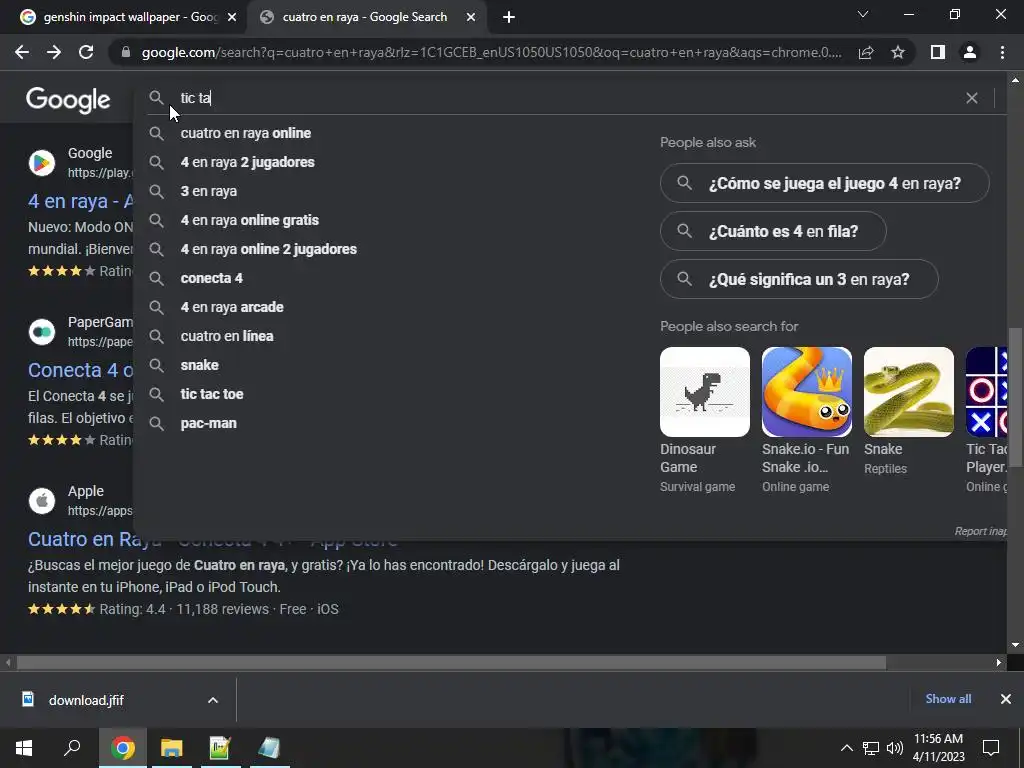Image resolution: width=1024 pixels, height=768 pixels.
Task: Click the green notepad taskbar app
Action: 220,748
